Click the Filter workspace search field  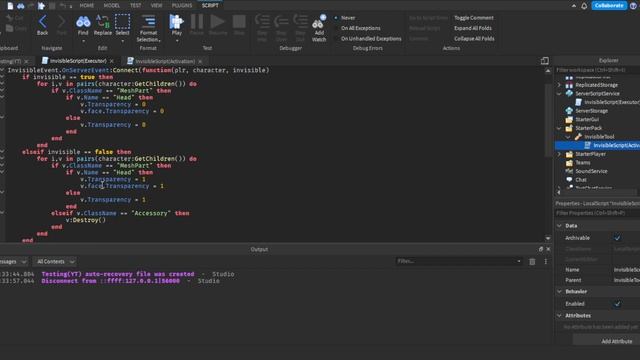597,70
